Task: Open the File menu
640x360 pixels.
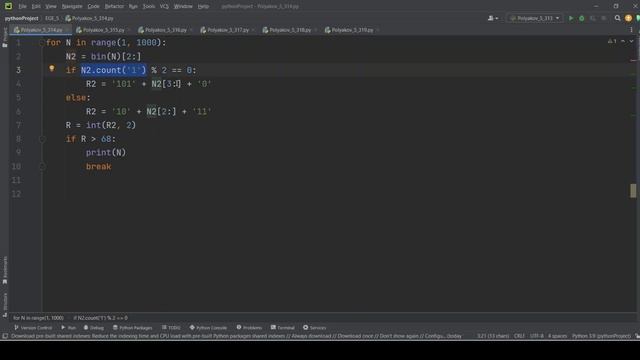Action: point(22,6)
